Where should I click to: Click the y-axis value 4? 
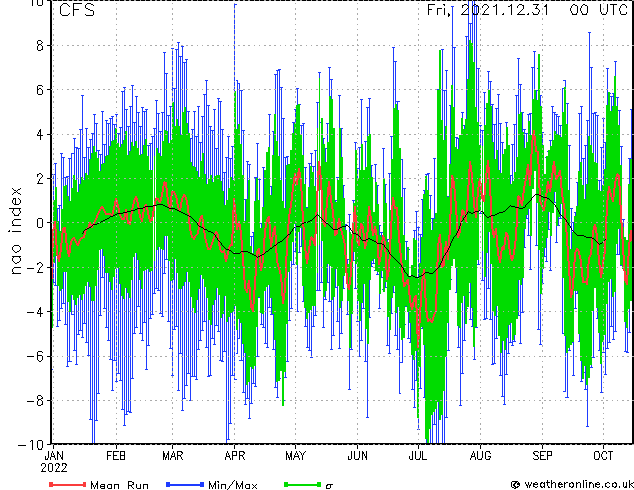40,135
